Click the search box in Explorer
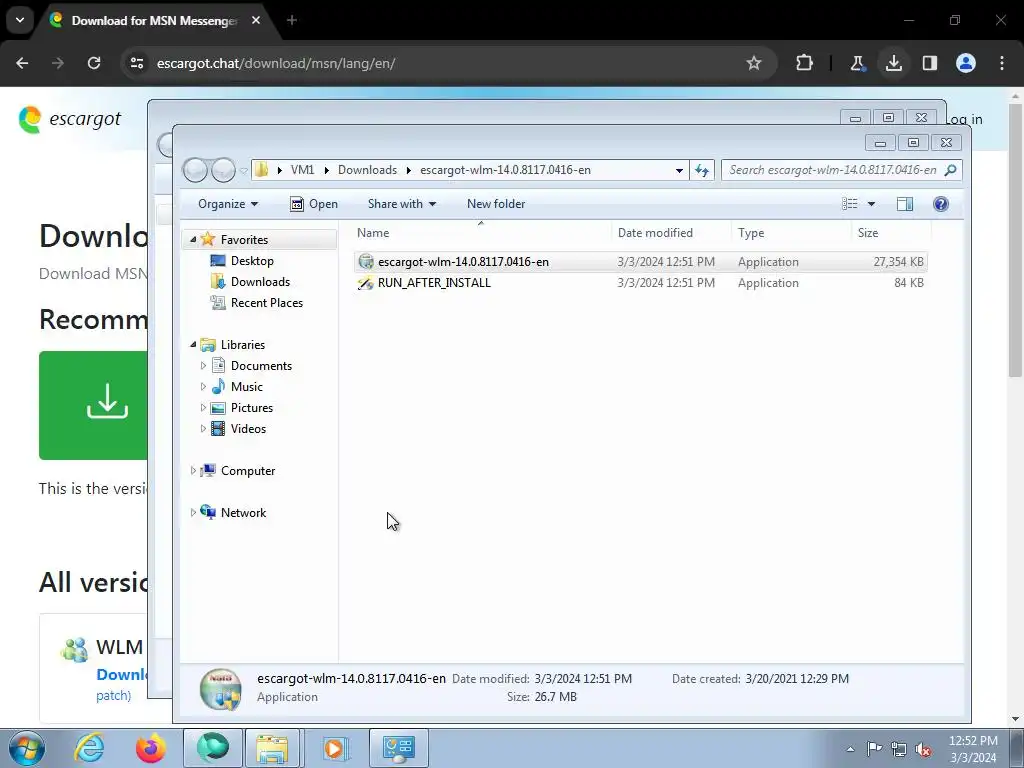 pos(841,170)
